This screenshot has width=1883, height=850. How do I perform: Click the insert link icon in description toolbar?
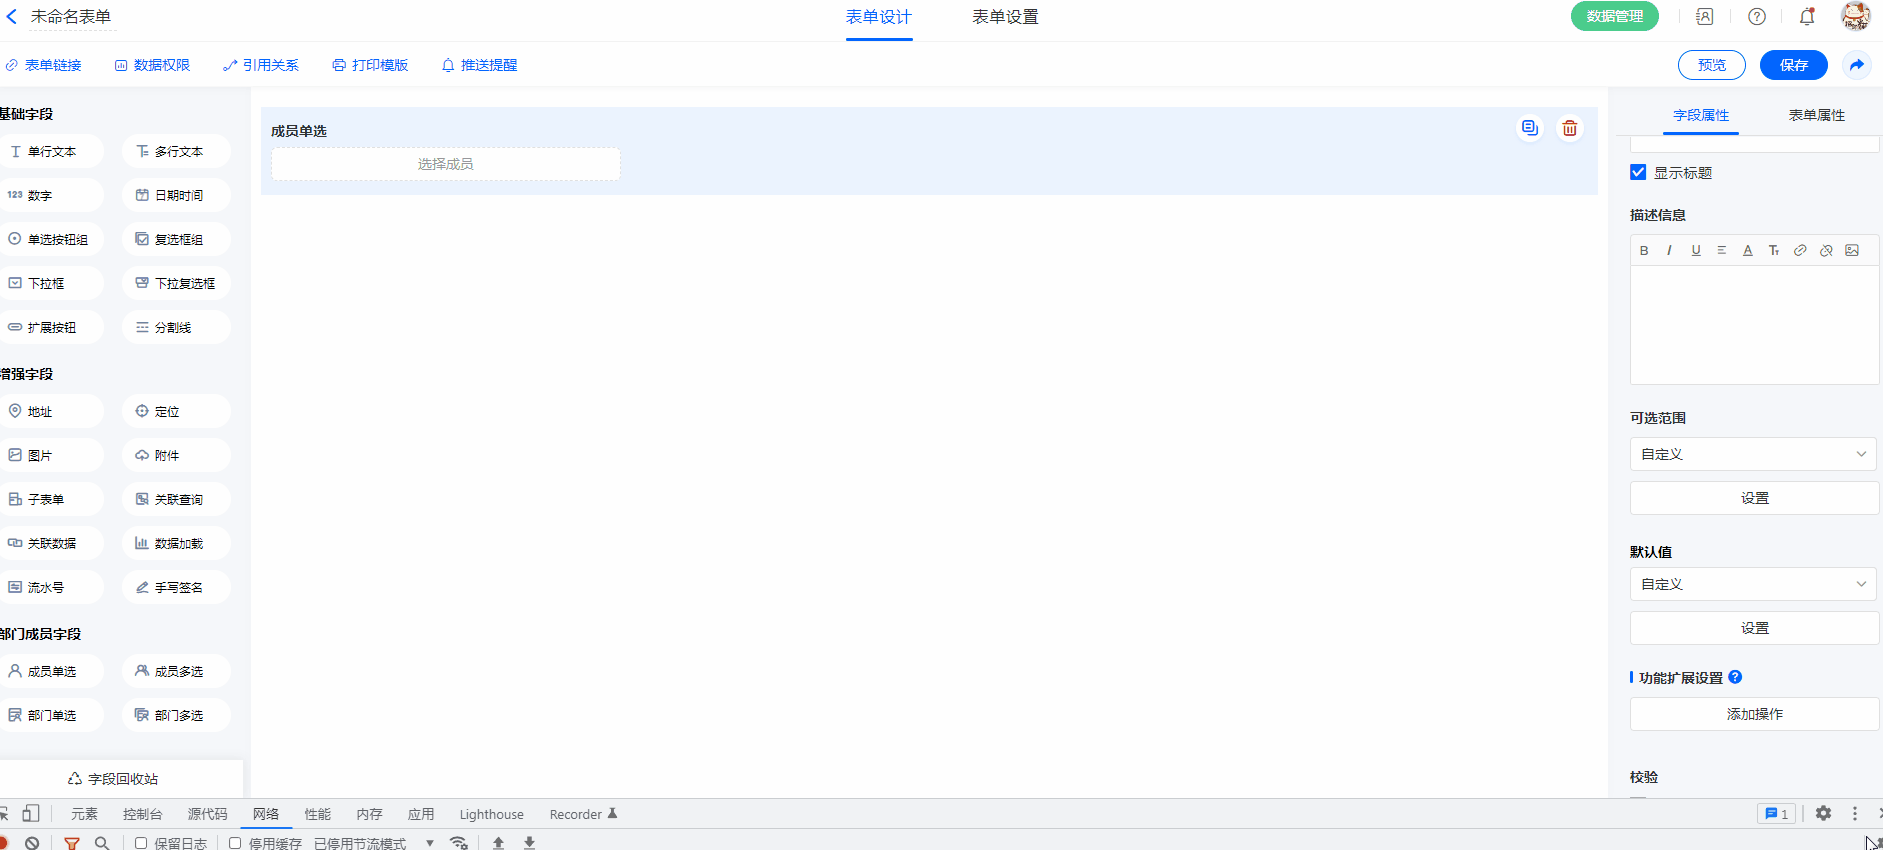point(1800,251)
